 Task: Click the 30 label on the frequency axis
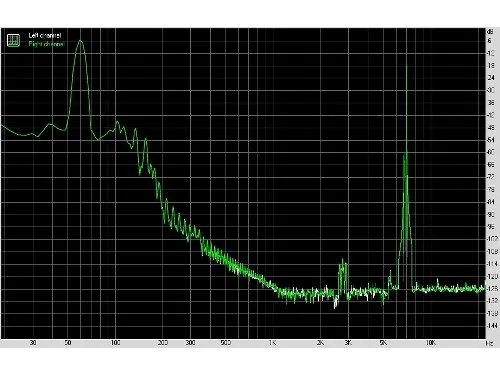click(33, 343)
